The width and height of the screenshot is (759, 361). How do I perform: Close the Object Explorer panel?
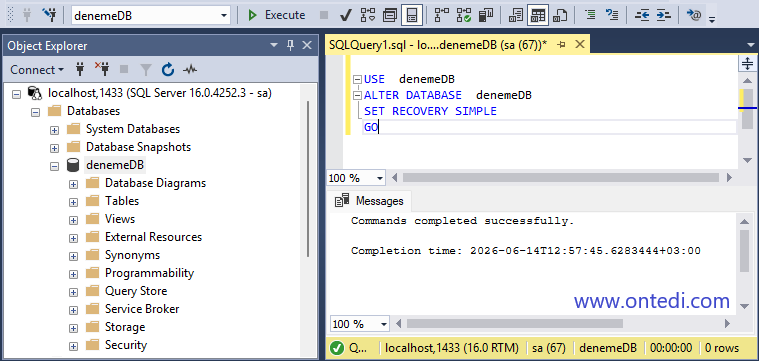tap(307, 45)
